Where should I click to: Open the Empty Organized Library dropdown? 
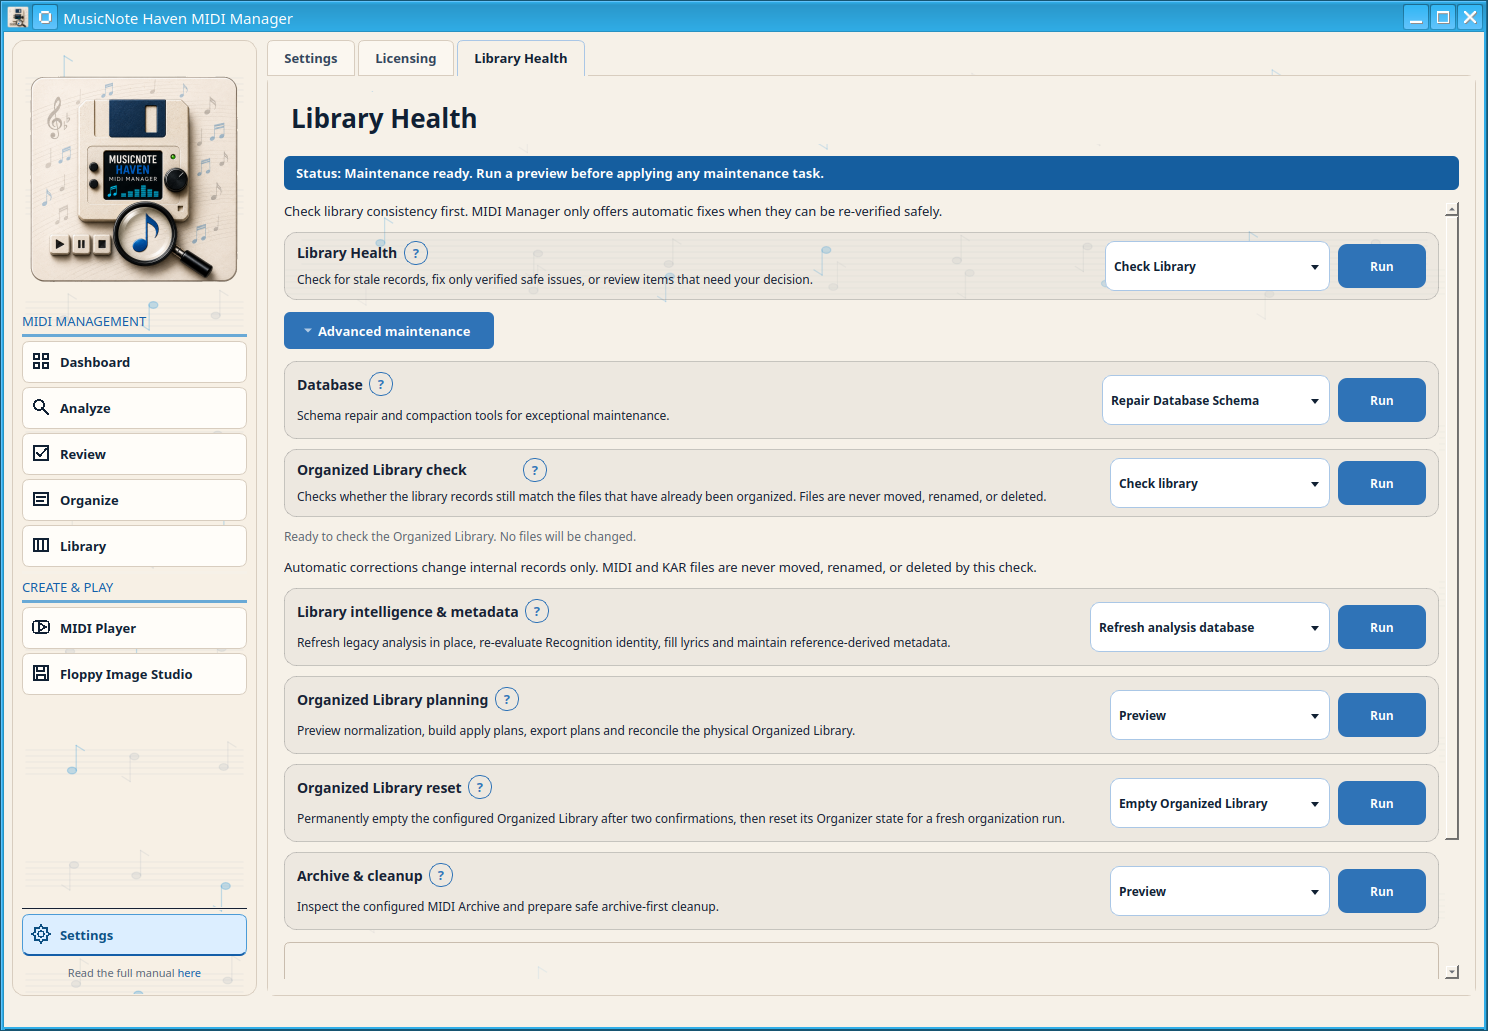point(1220,803)
